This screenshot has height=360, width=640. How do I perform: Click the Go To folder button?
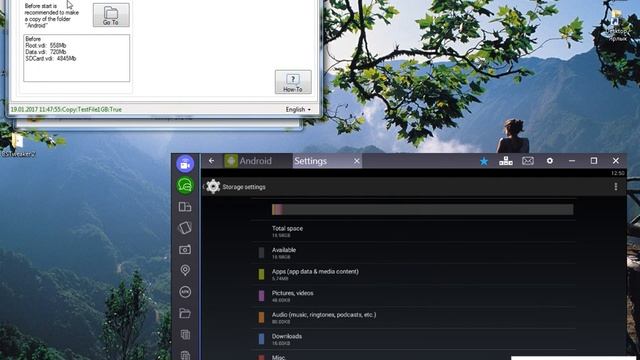(111, 15)
